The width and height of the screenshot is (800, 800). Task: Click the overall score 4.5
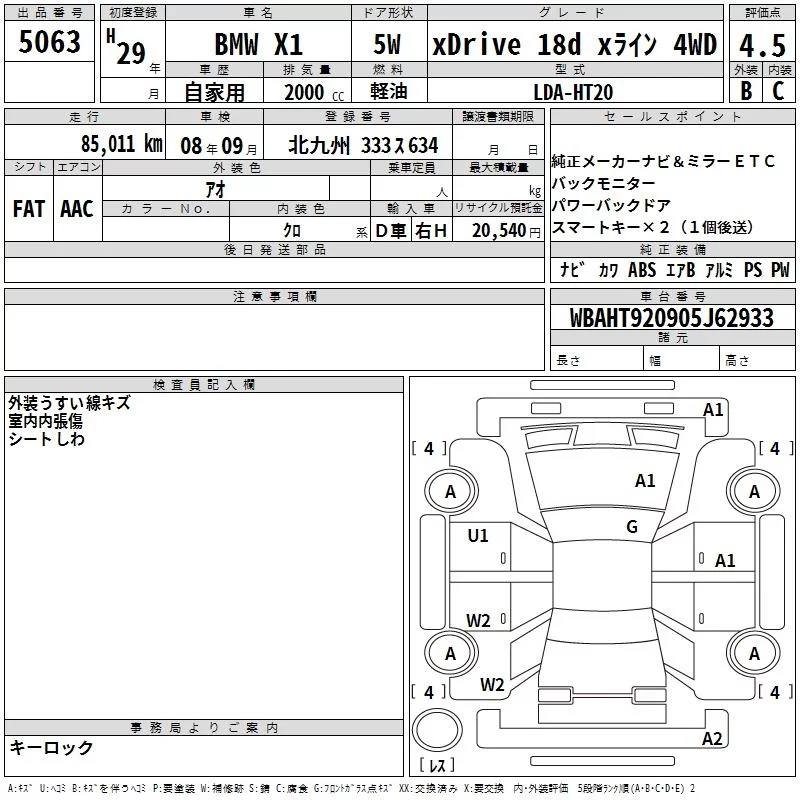click(762, 46)
